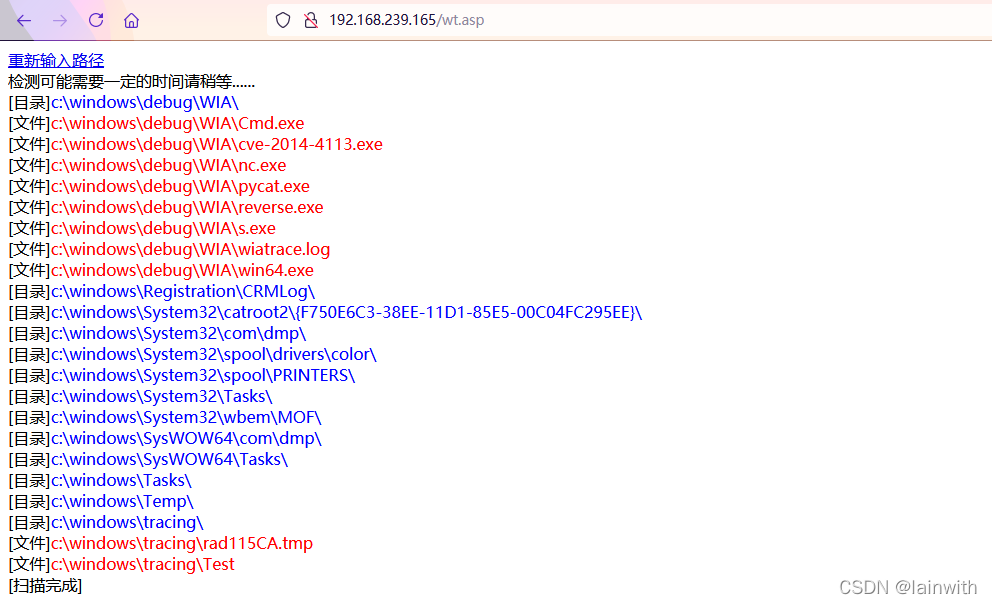Click the SysWOW64\Tasks\ directory path
Viewport: 992px width, 604px height.
tap(170, 459)
